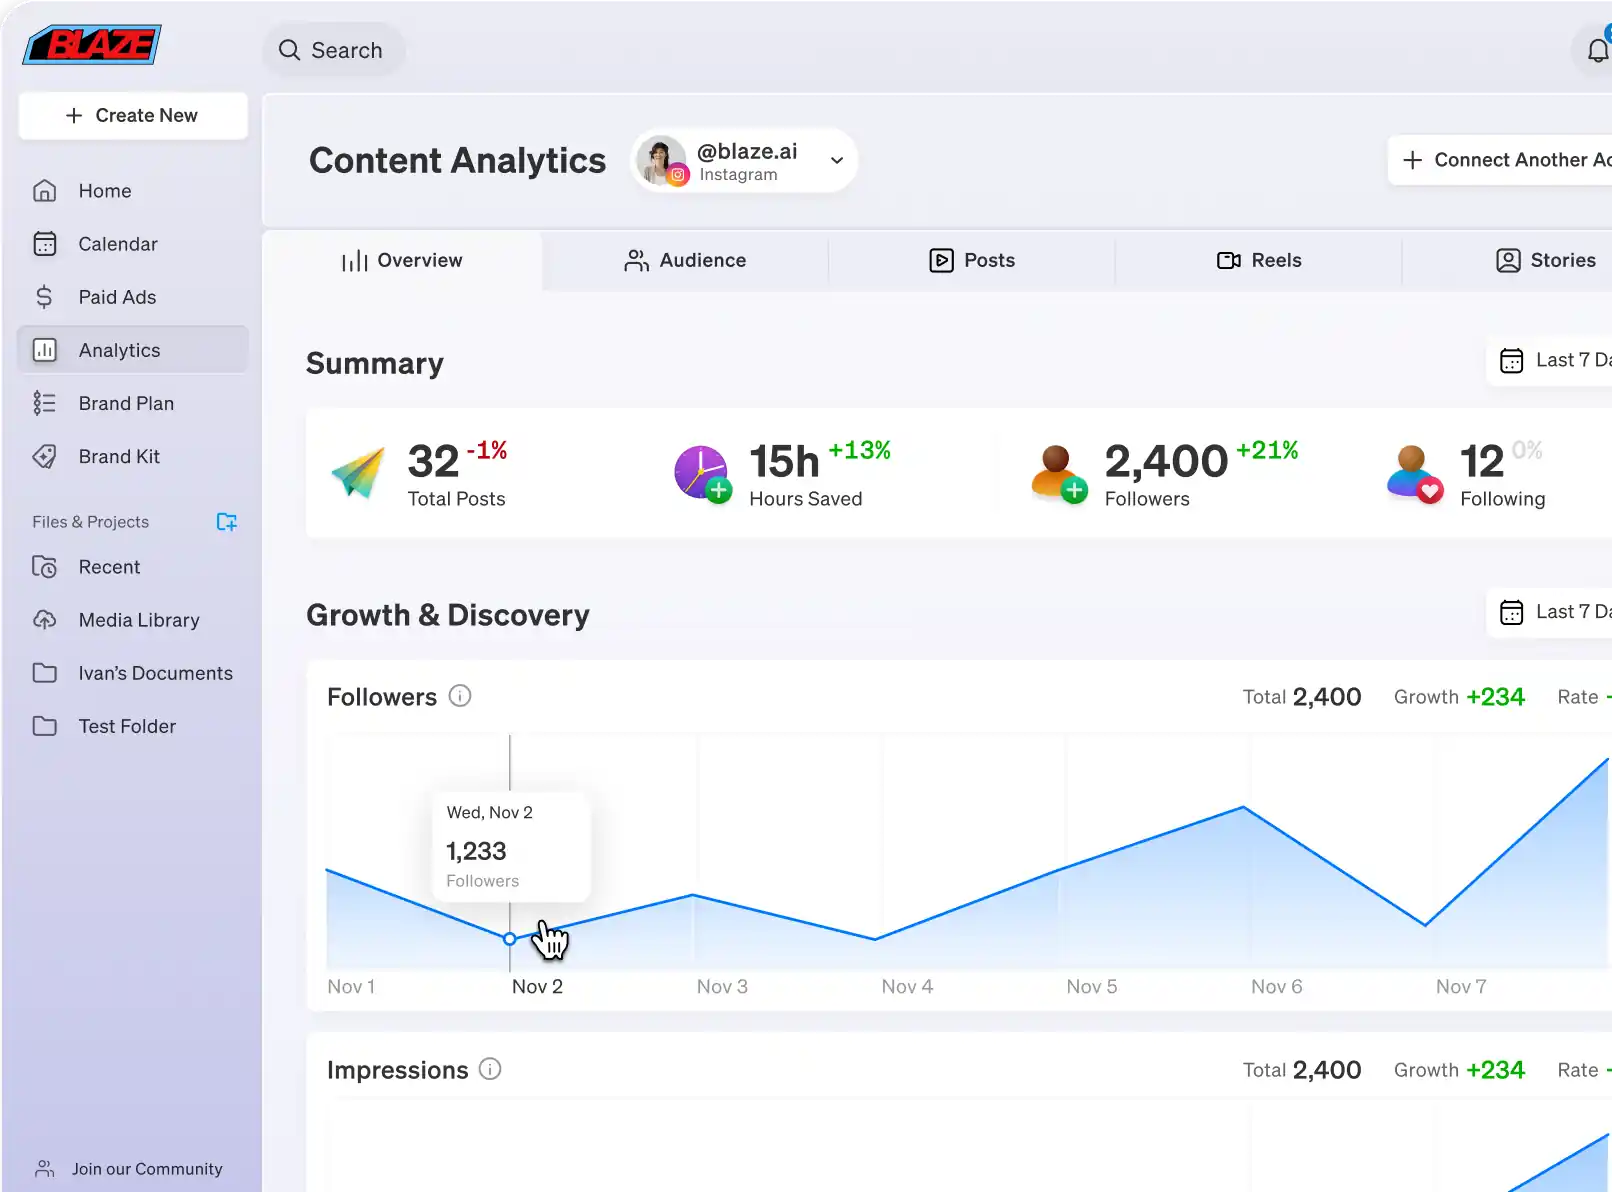Show Impressions chart info tooltip icon
This screenshot has height=1192, width=1612.
pyautogui.click(x=490, y=1069)
